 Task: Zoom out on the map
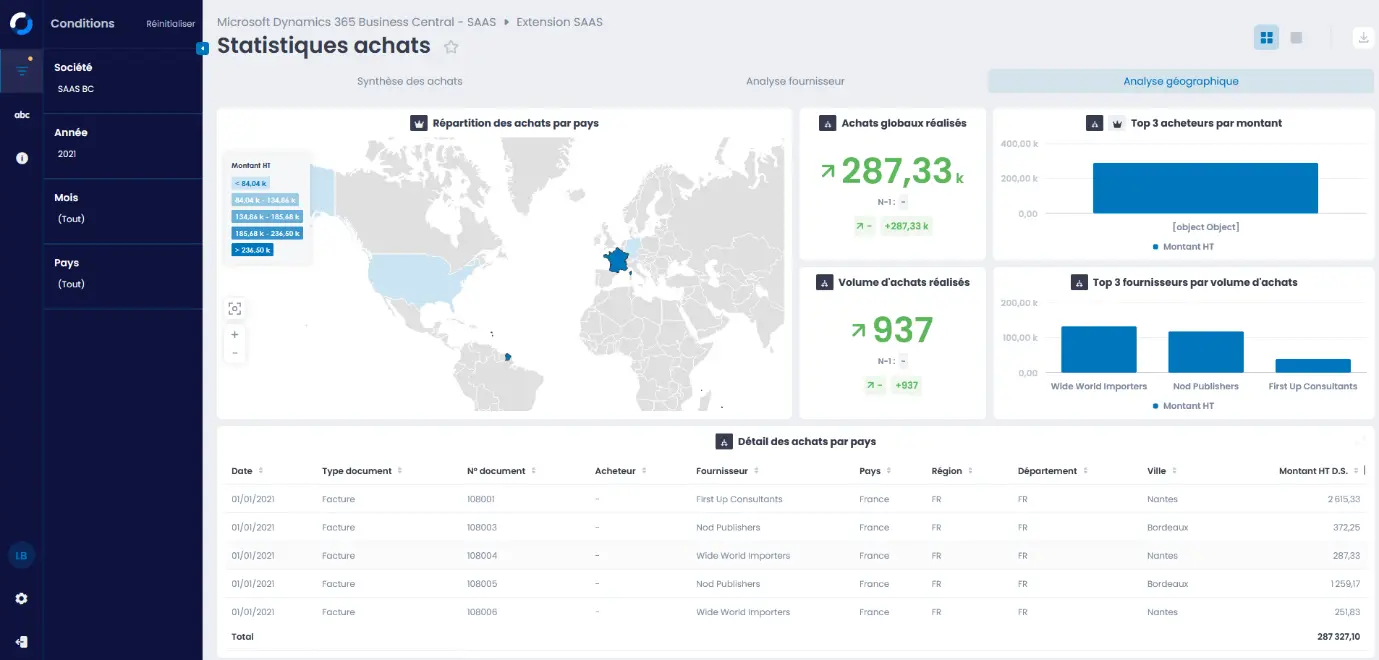click(235, 353)
